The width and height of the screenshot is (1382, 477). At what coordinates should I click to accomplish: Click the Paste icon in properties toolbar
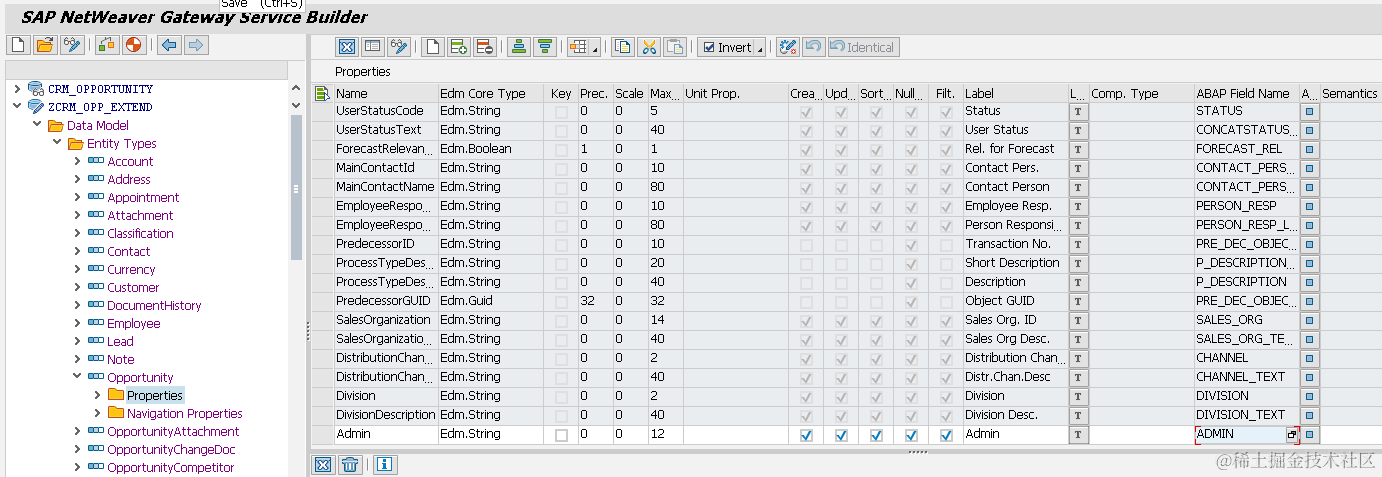675,47
